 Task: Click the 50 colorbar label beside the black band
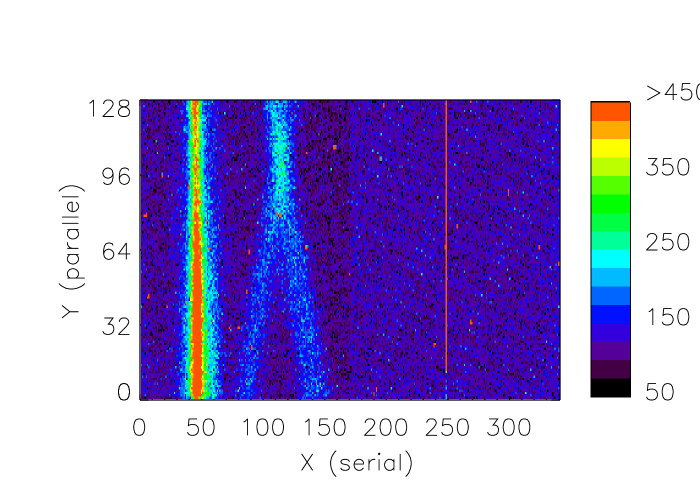click(x=660, y=392)
